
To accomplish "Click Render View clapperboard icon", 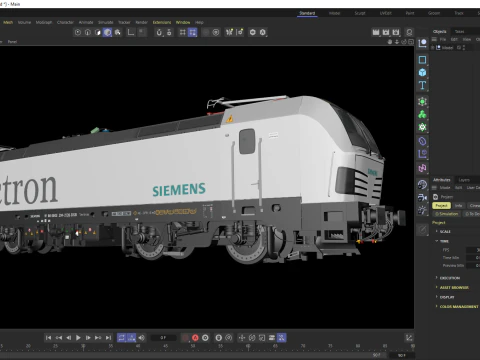I will tap(376, 32).
